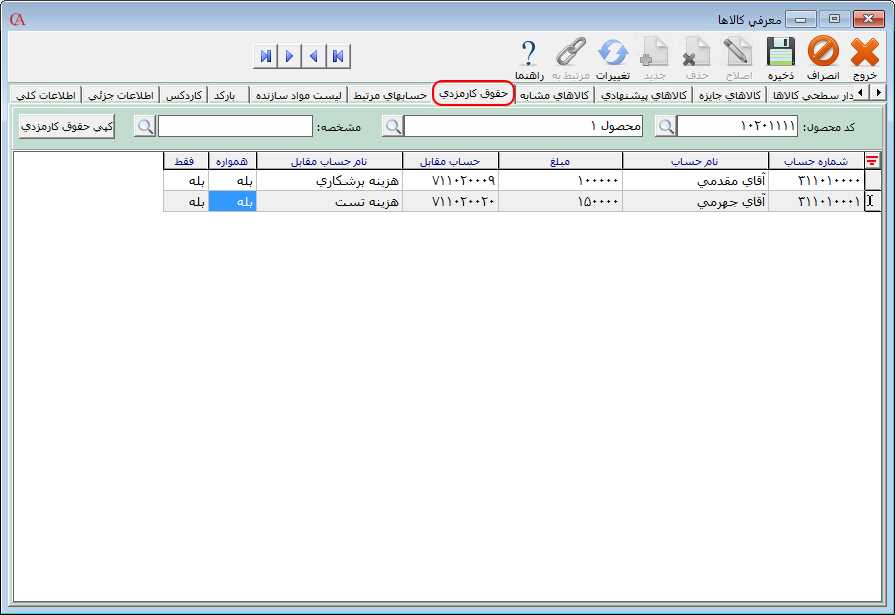The width and height of the screenshot is (895, 615).
Task: Select the آقای مقدمی row's account name cell
Action: pyautogui.click(x=695, y=181)
